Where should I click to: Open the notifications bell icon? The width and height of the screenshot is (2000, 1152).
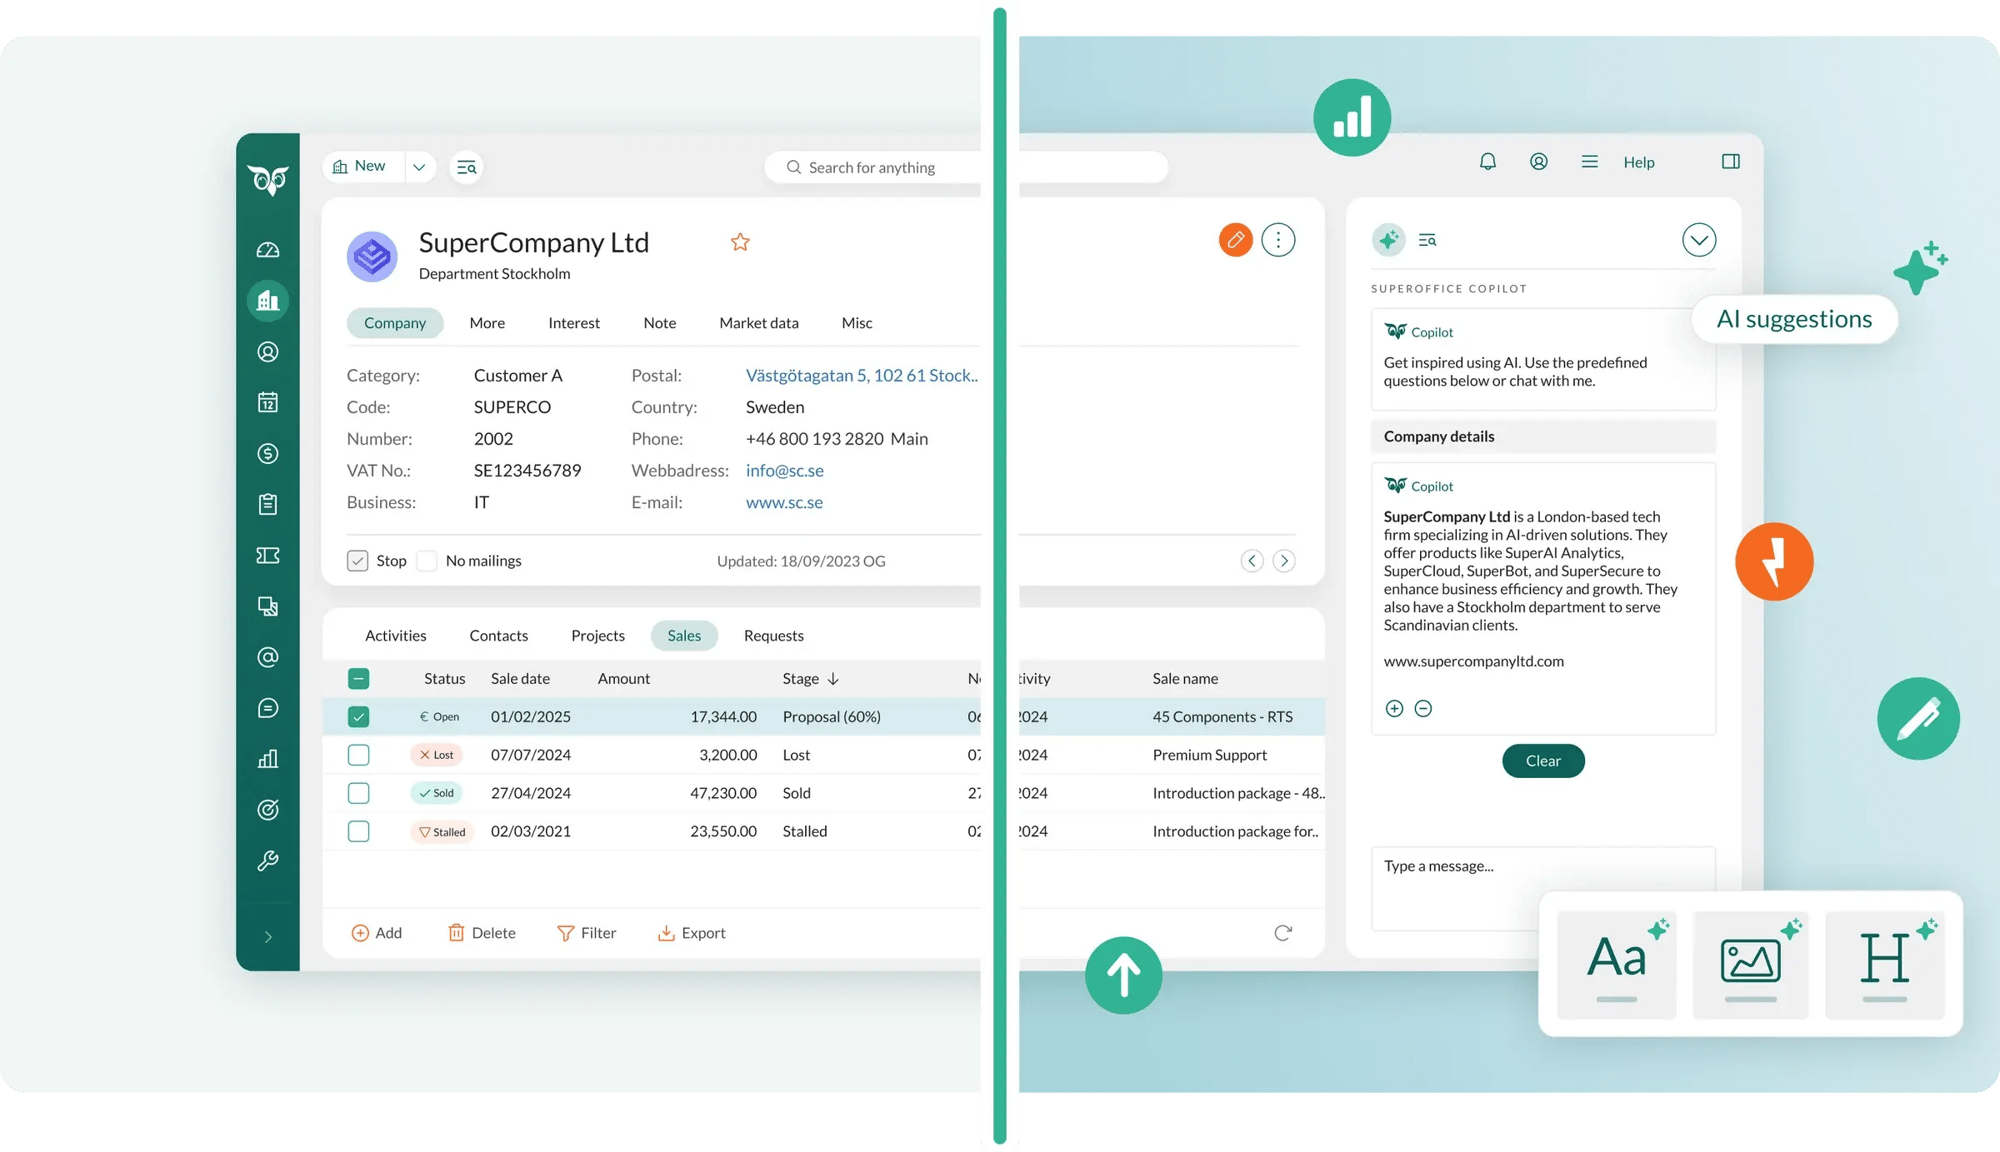[x=1487, y=162]
